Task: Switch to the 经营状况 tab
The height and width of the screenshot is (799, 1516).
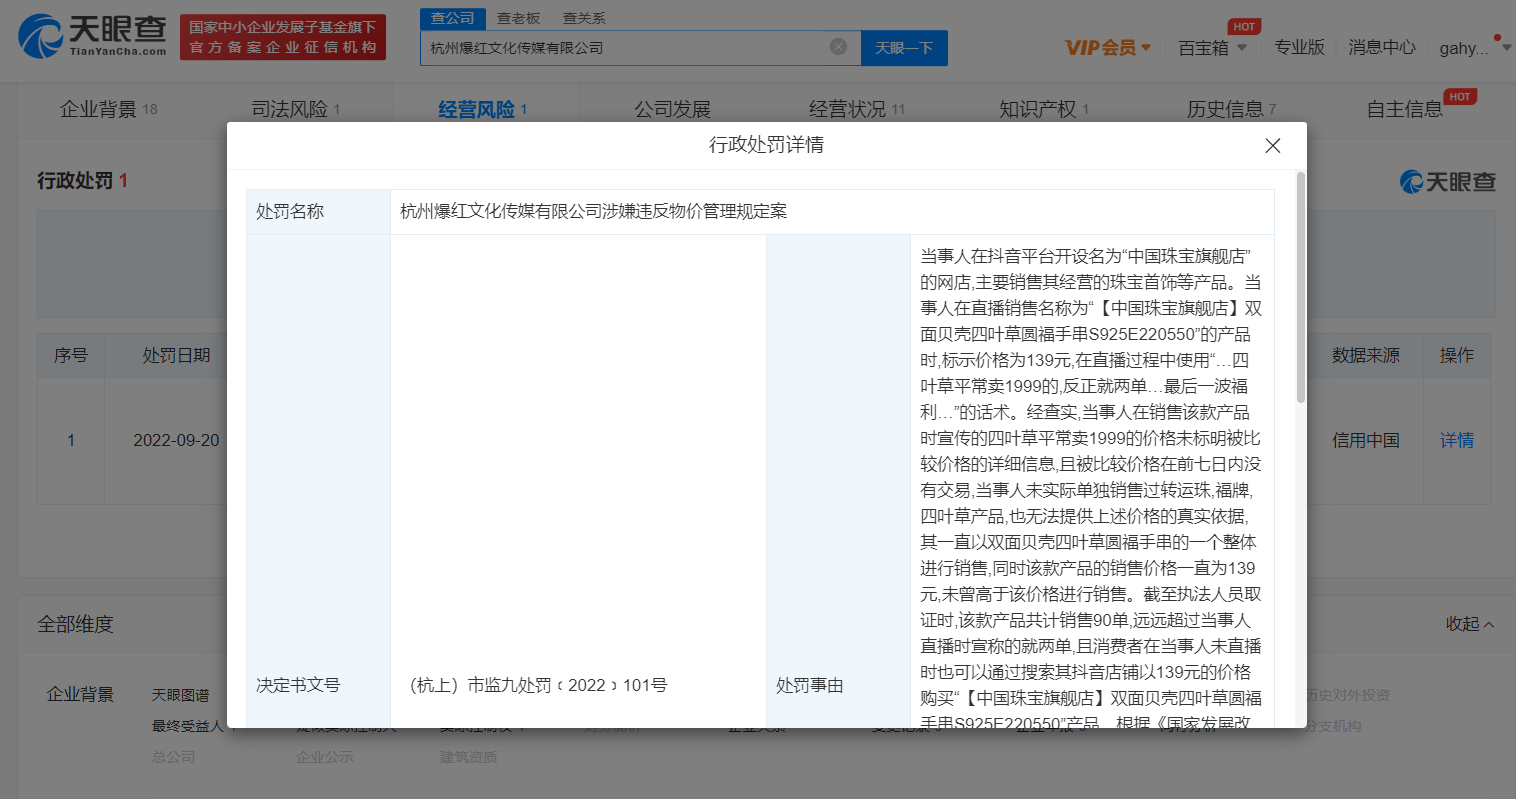Action: click(857, 109)
